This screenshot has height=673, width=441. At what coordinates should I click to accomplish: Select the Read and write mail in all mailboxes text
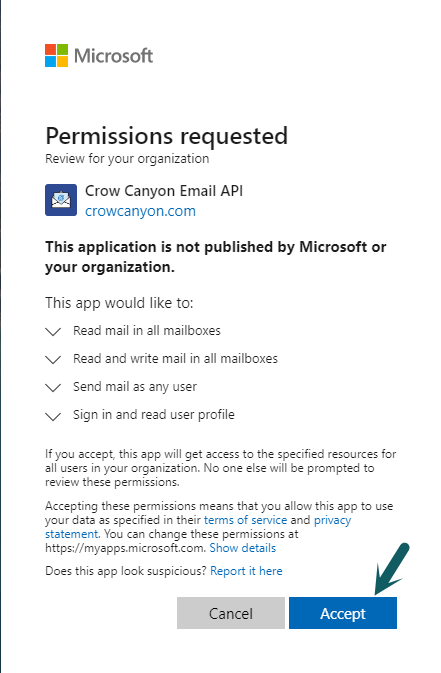(175, 358)
